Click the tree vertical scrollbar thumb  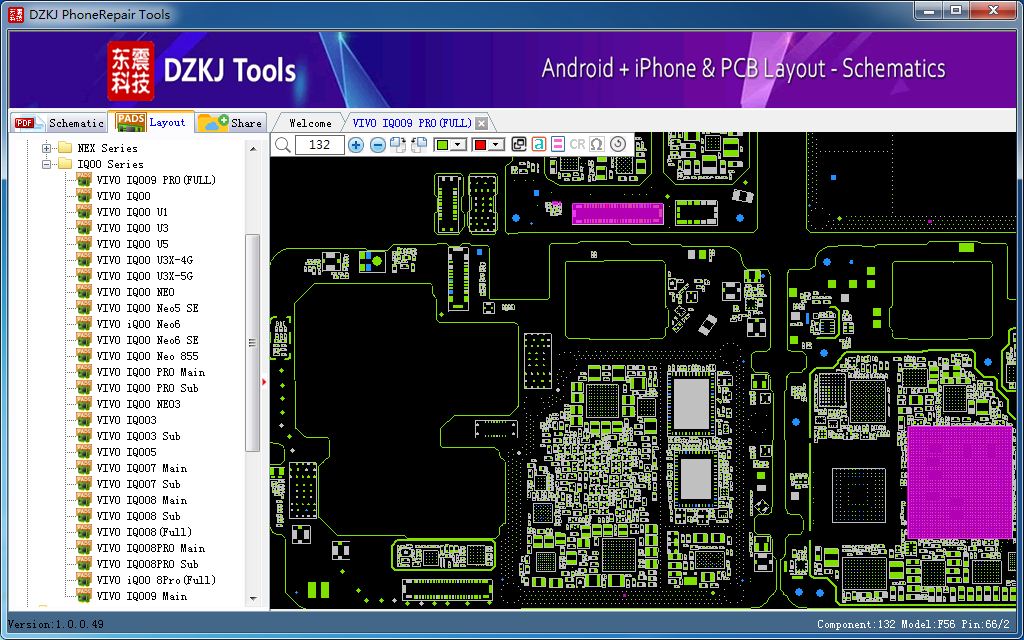tap(253, 343)
